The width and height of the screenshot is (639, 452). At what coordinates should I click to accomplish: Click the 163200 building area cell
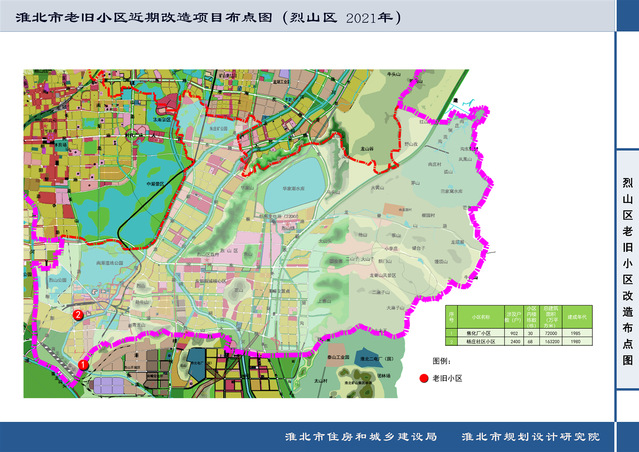(x=551, y=341)
